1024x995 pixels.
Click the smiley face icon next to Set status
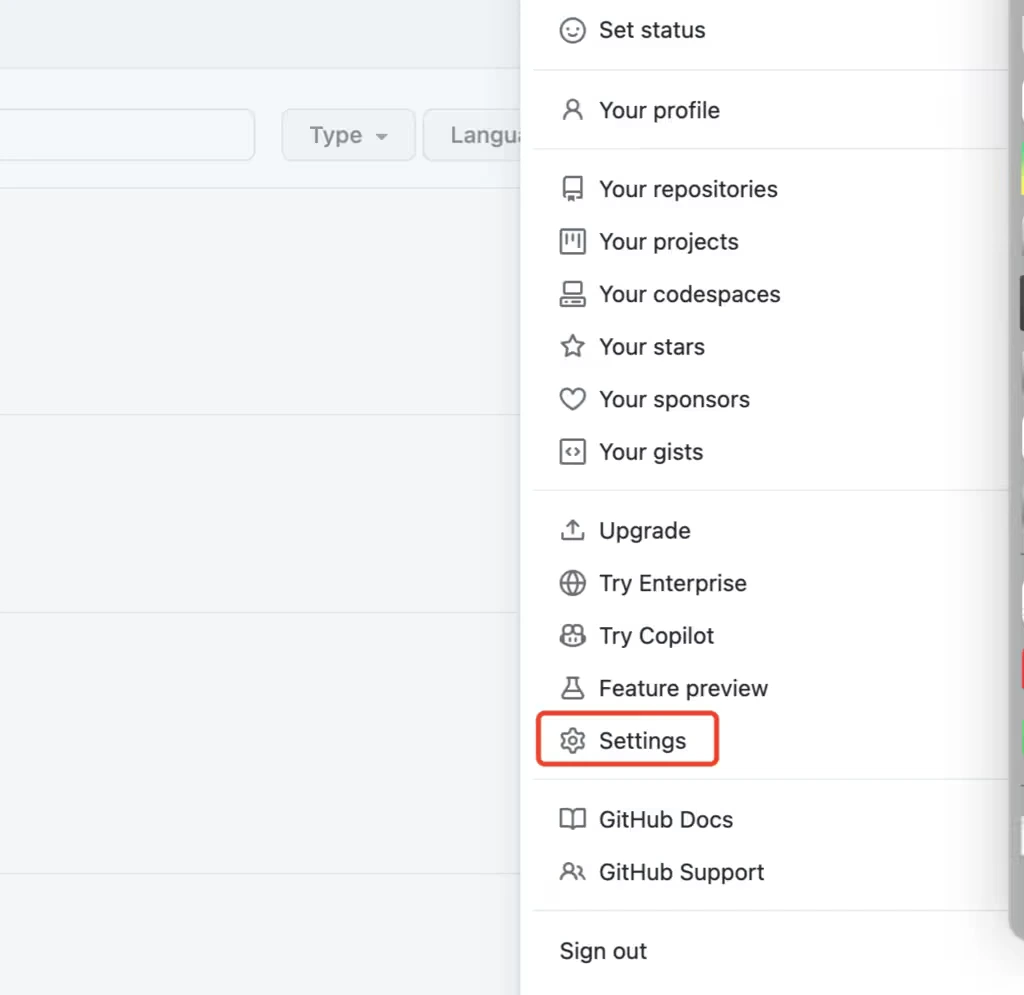[572, 30]
